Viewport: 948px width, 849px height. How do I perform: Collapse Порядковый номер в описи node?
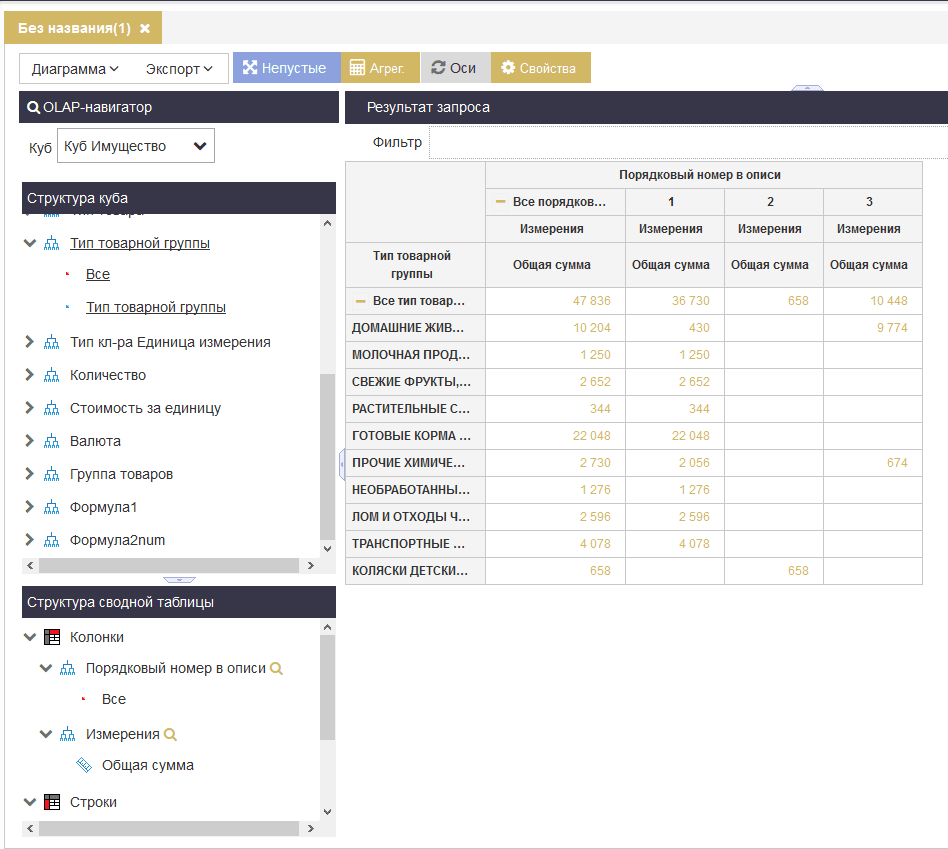tap(45, 668)
